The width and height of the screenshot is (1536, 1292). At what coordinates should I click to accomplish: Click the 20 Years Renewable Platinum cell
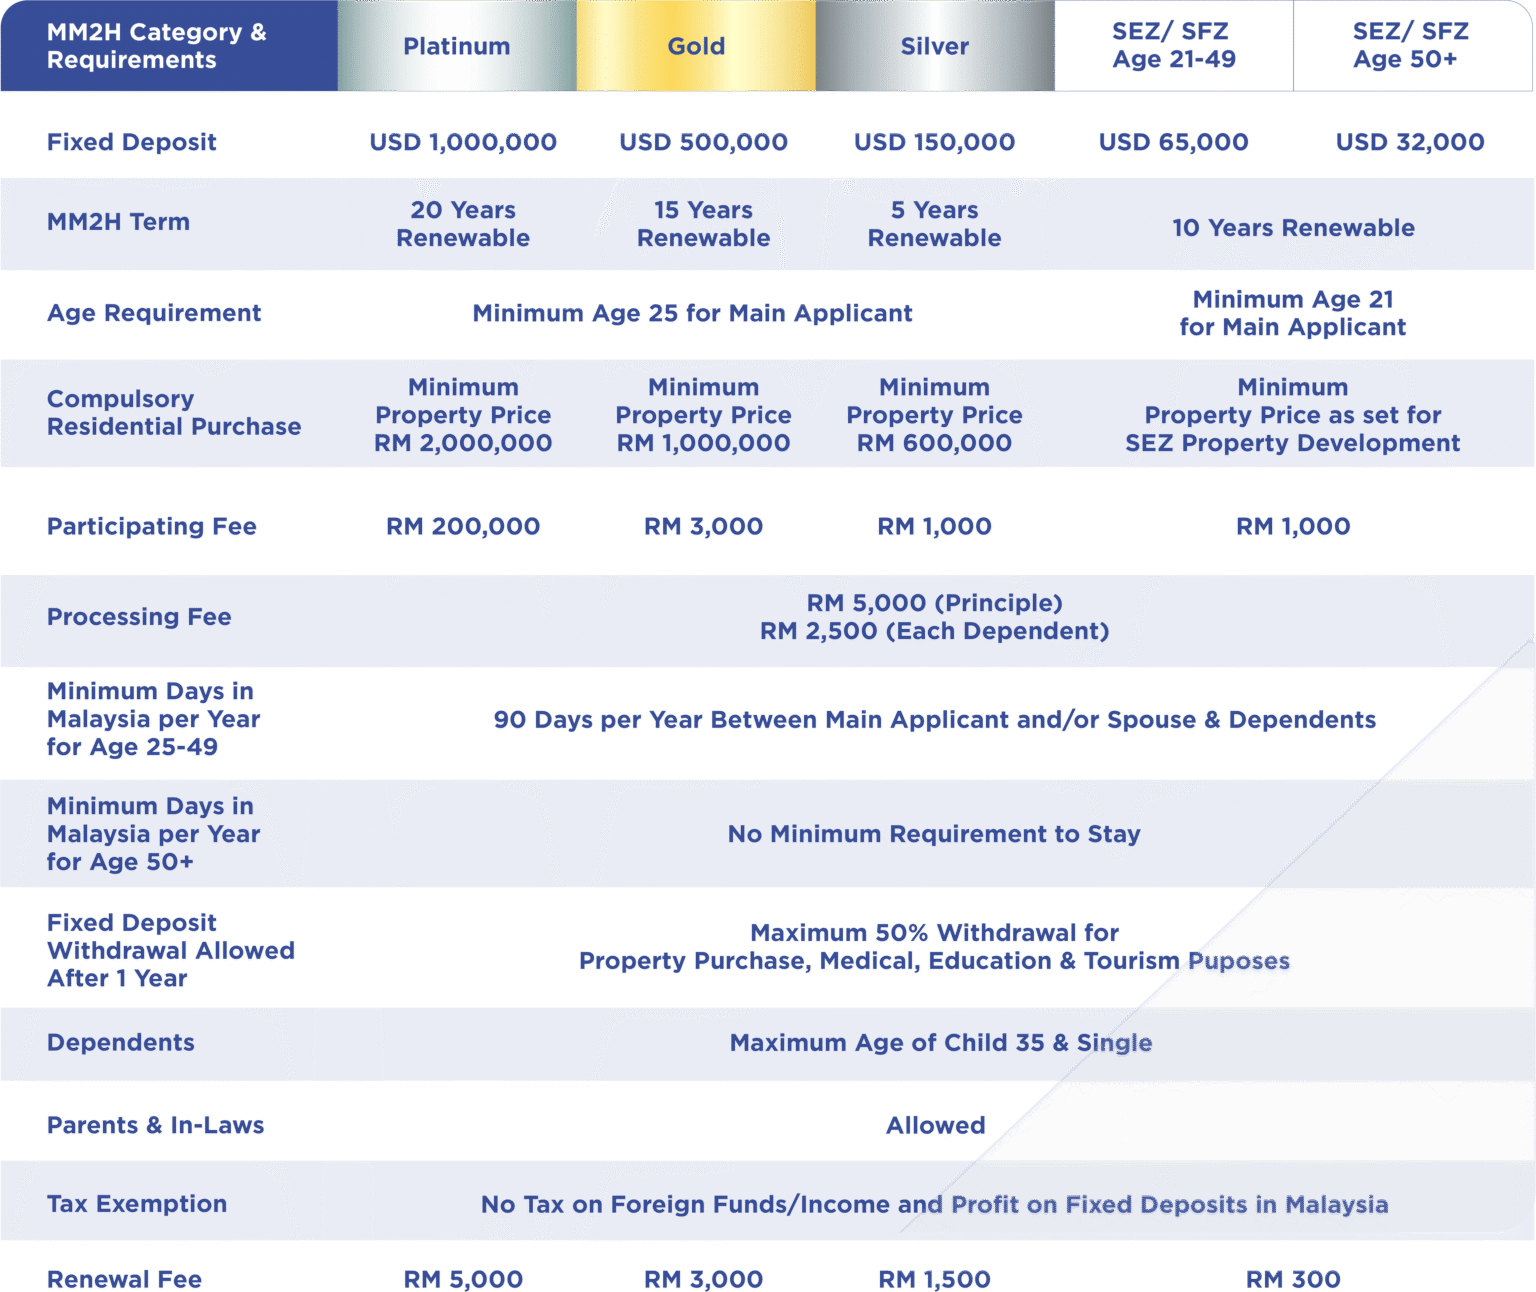tap(463, 224)
